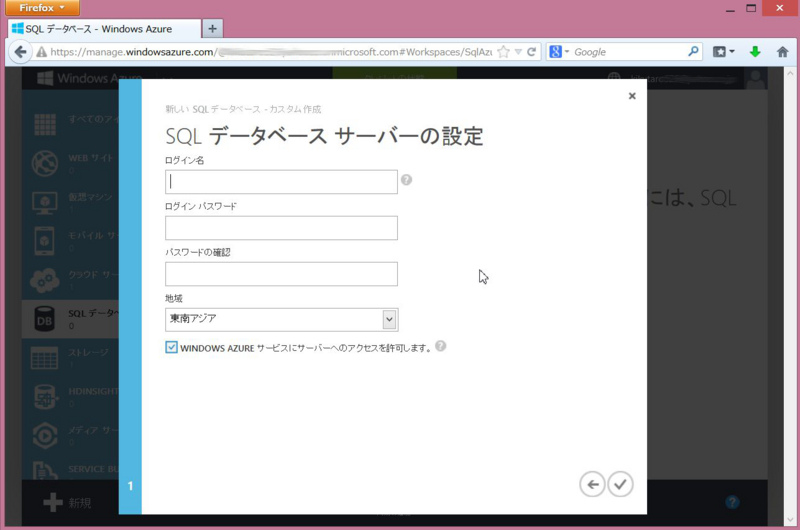
Task: Click the site identity warning icon
Action: tap(41, 52)
